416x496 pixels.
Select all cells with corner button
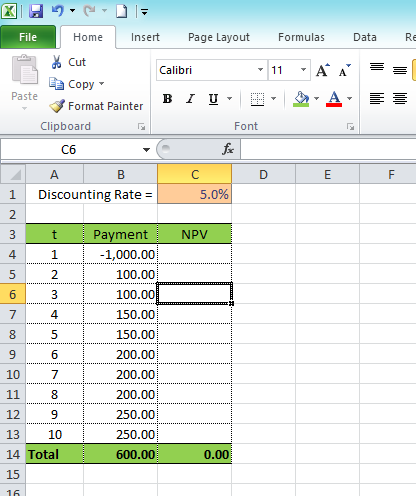tap(13, 174)
